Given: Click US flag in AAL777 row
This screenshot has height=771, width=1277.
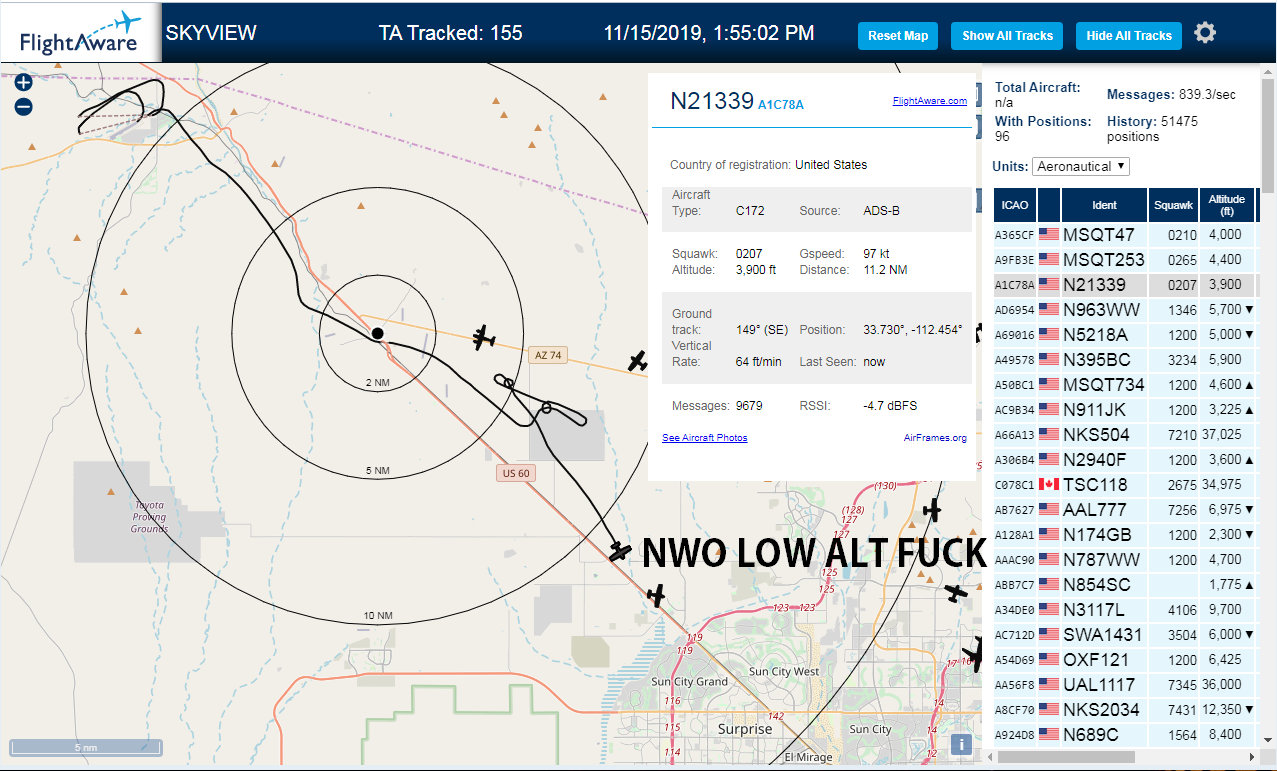Looking at the screenshot, I should [1049, 510].
